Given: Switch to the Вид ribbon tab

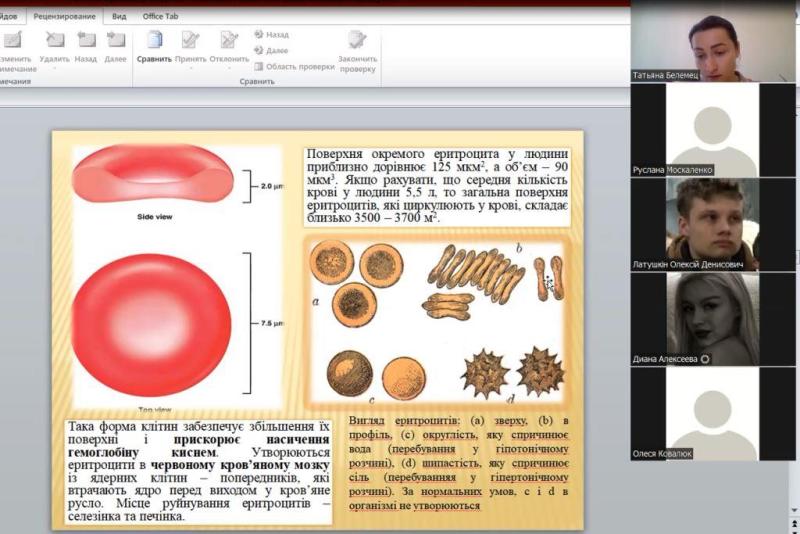Looking at the screenshot, I should pos(119,16).
